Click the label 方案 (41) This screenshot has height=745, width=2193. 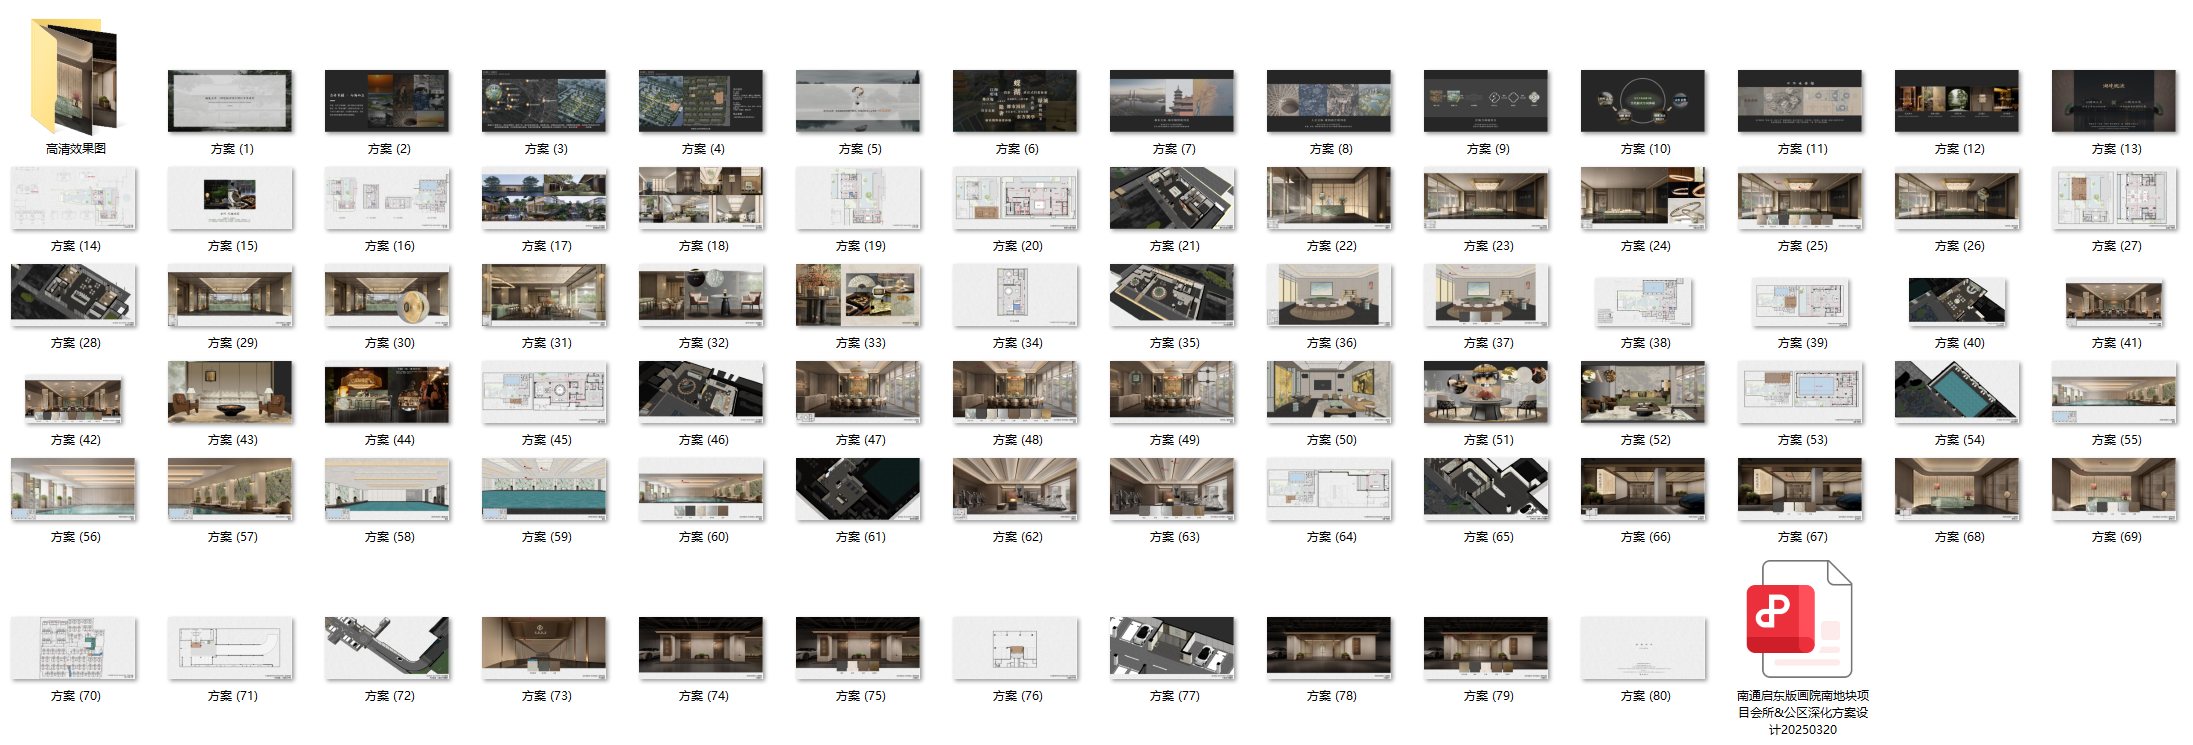[2116, 343]
